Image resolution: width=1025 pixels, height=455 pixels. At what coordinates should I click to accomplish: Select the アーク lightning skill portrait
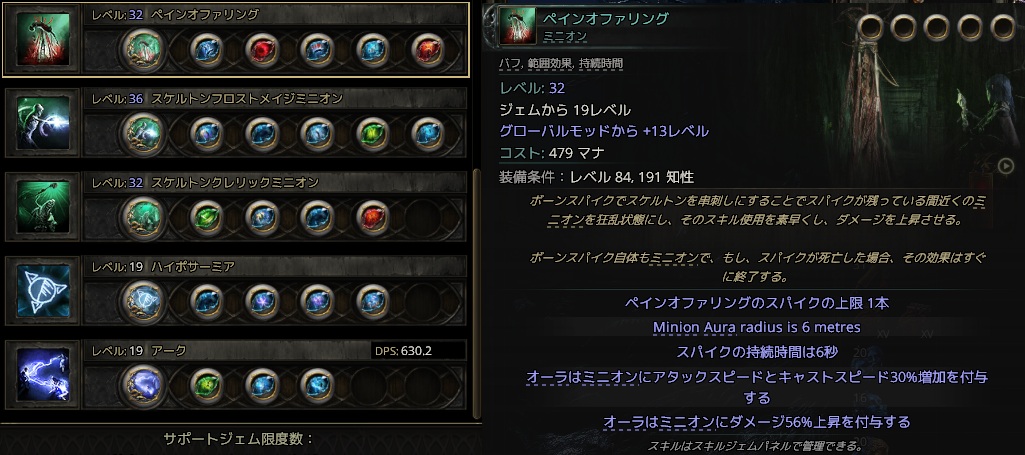[42, 373]
